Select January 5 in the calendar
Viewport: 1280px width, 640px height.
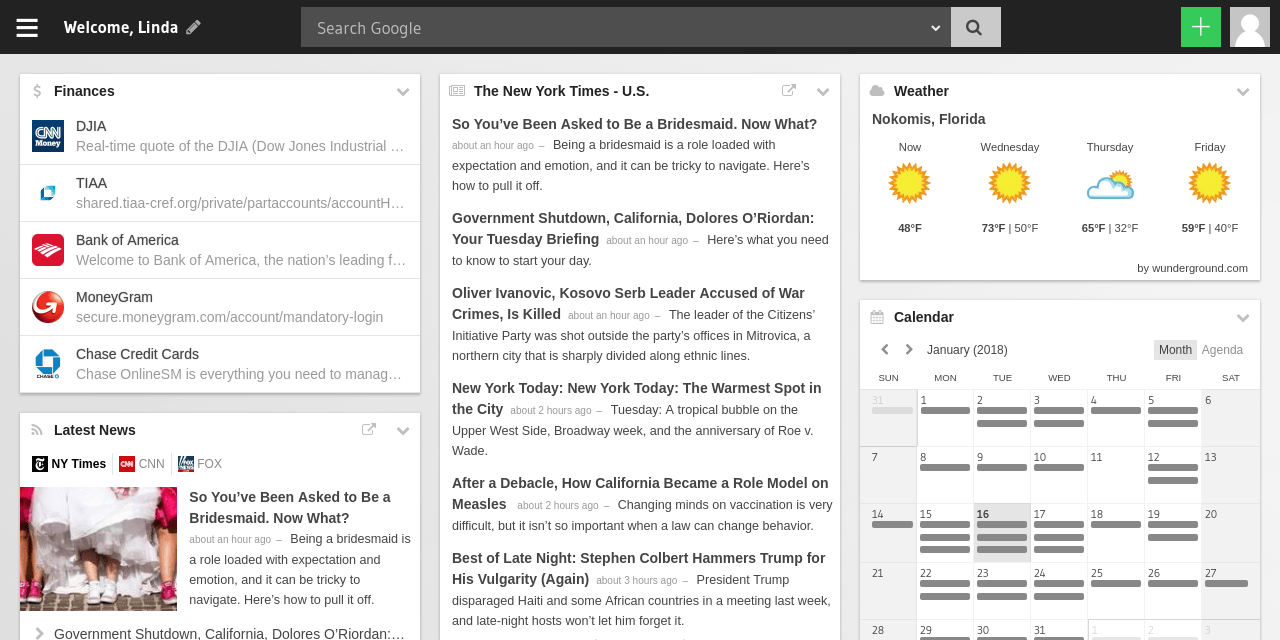1173,418
